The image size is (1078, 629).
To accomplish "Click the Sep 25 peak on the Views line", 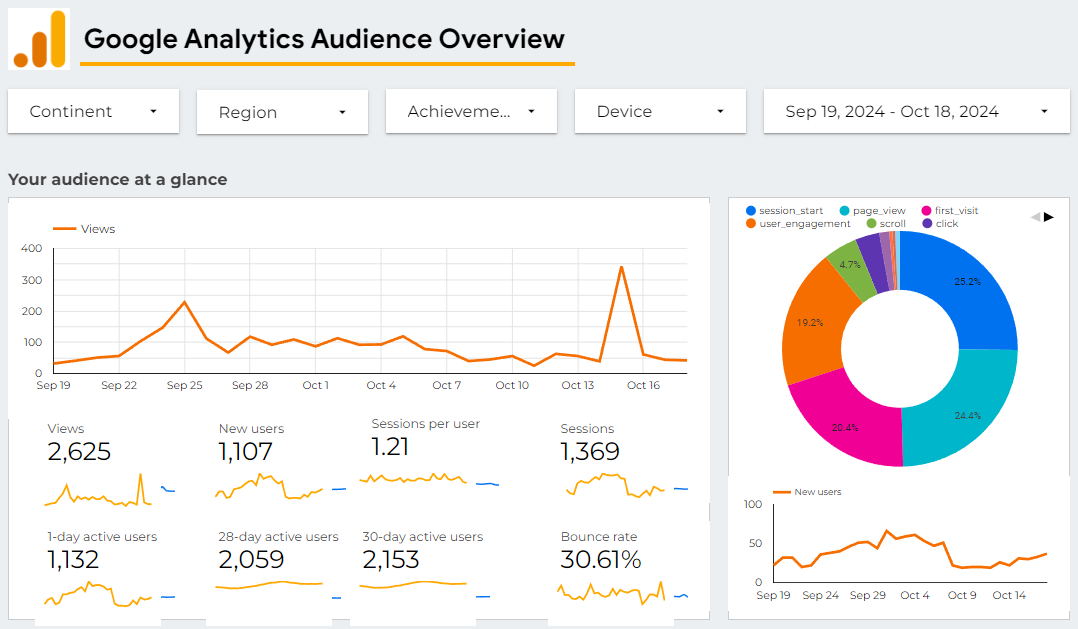I will click(x=185, y=302).
